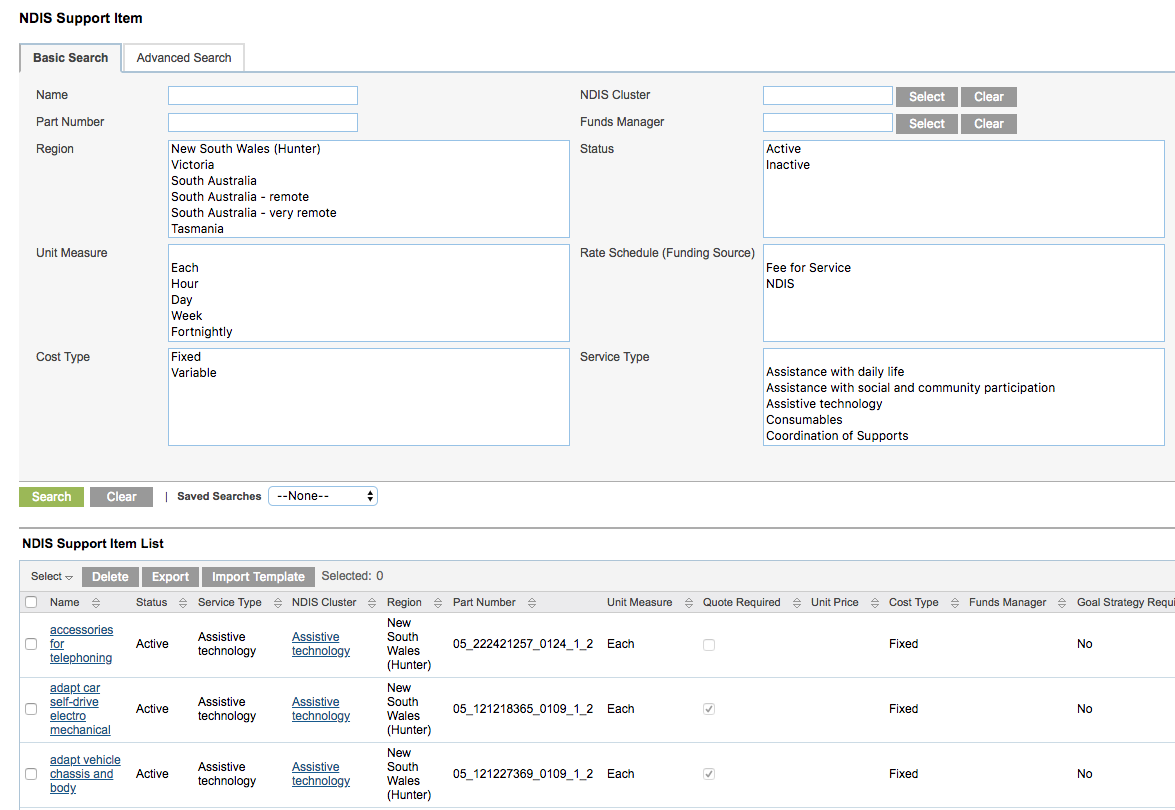This screenshot has height=810, width=1175.
Task: Select Fixed in the Cost Type list
Action: click(x=186, y=357)
